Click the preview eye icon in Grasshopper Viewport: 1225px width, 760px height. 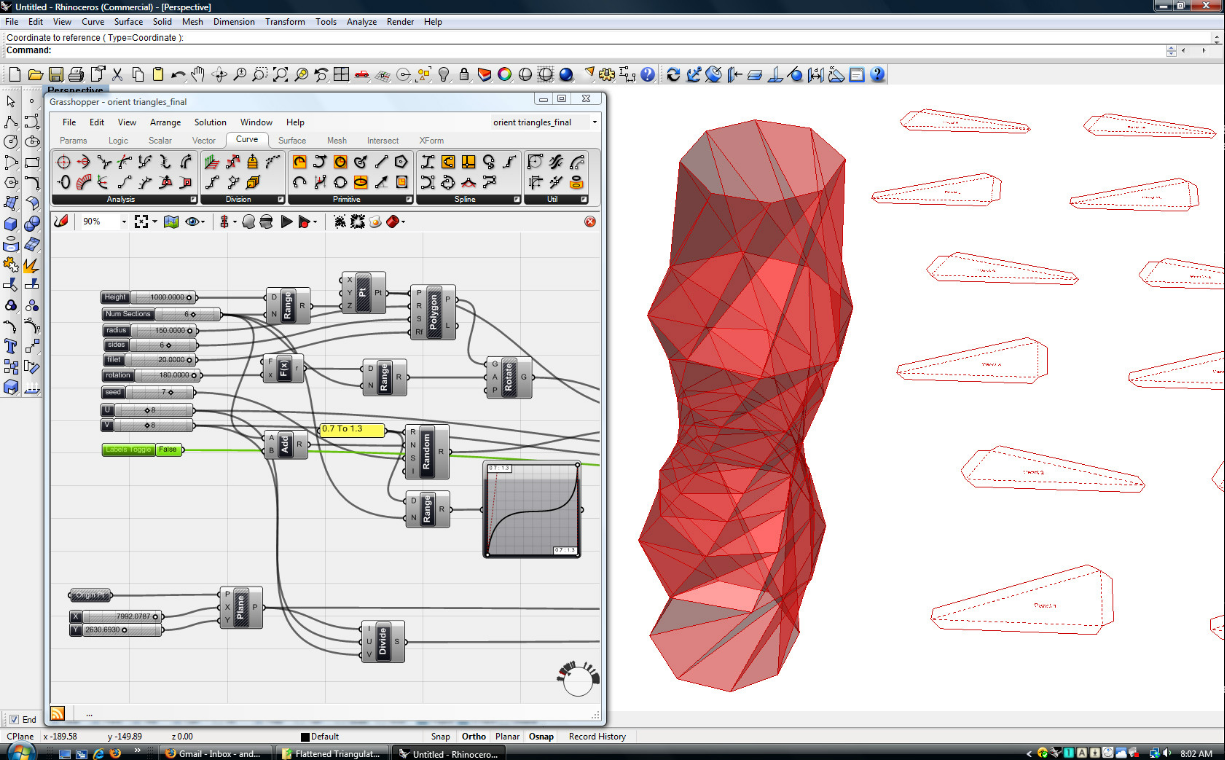(x=191, y=222)
